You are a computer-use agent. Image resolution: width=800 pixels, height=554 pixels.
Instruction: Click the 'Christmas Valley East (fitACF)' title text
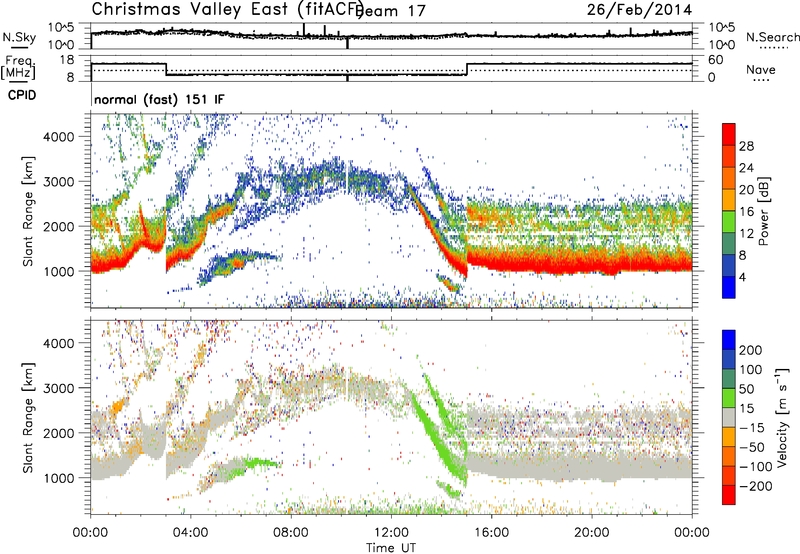[x=228, y=10]
